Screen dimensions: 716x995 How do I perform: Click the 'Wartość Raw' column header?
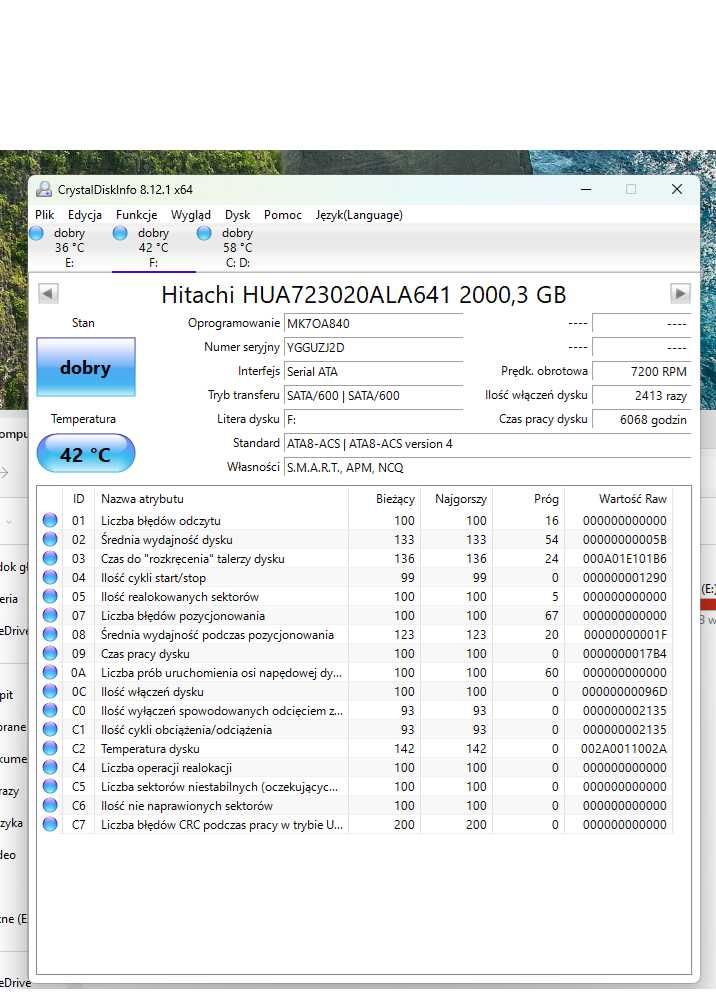pos(618,499)
